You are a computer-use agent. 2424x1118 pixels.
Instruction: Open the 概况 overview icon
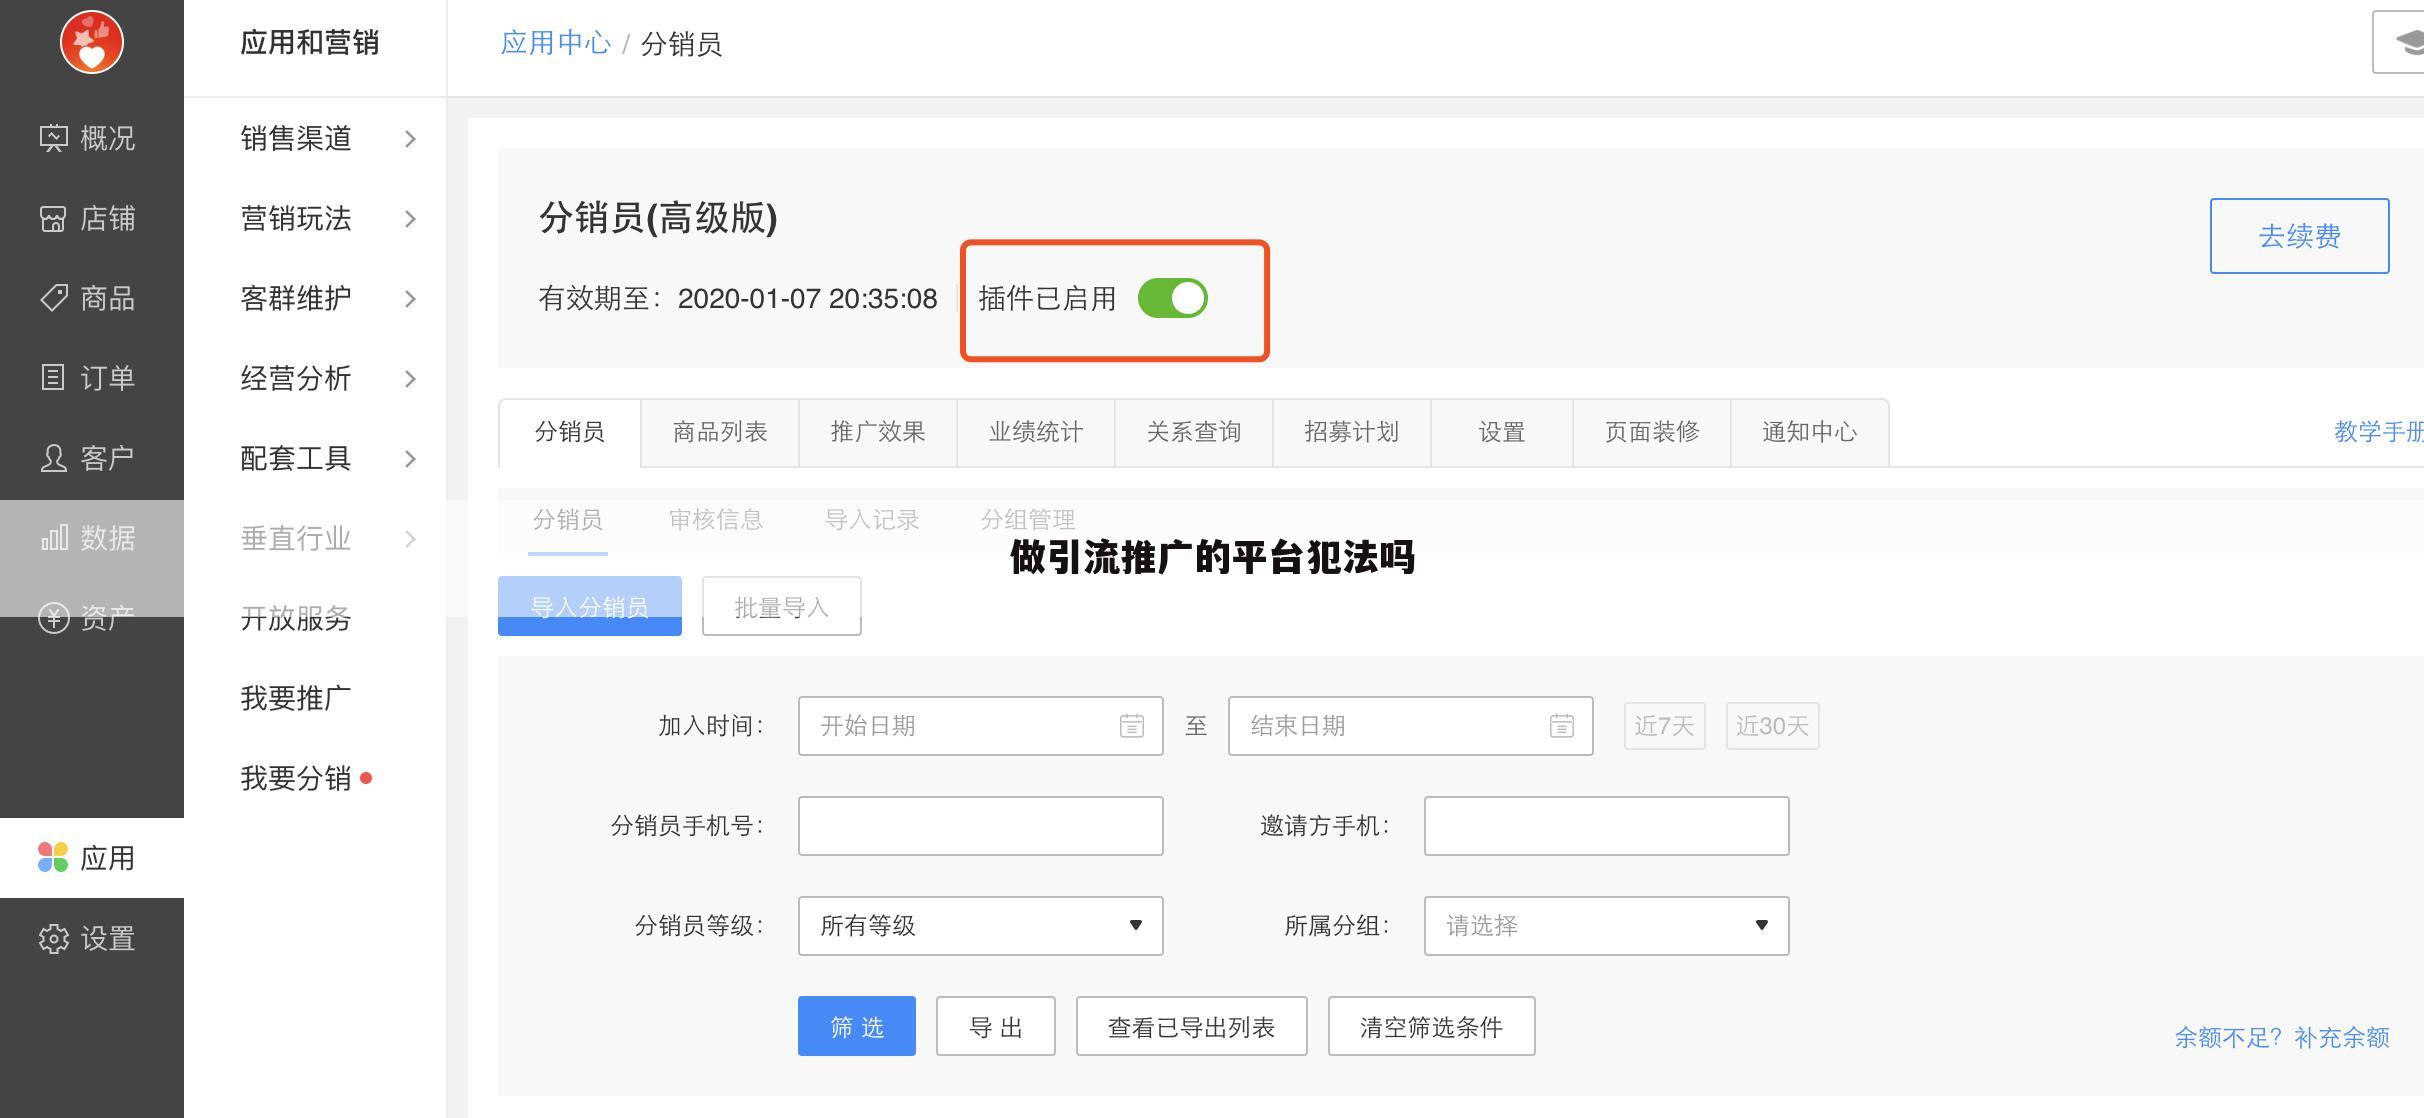(x=53, y=138)
